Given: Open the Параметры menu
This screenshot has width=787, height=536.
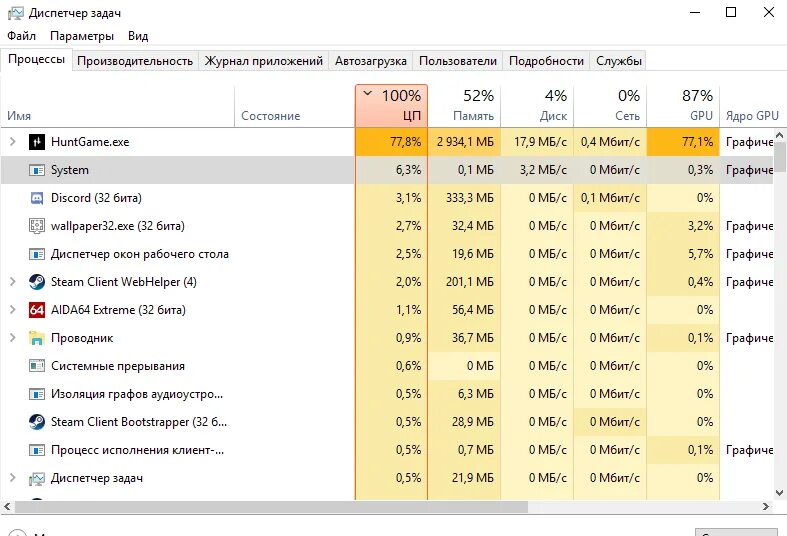Looking at the screenshot, I should click(82, 36).
